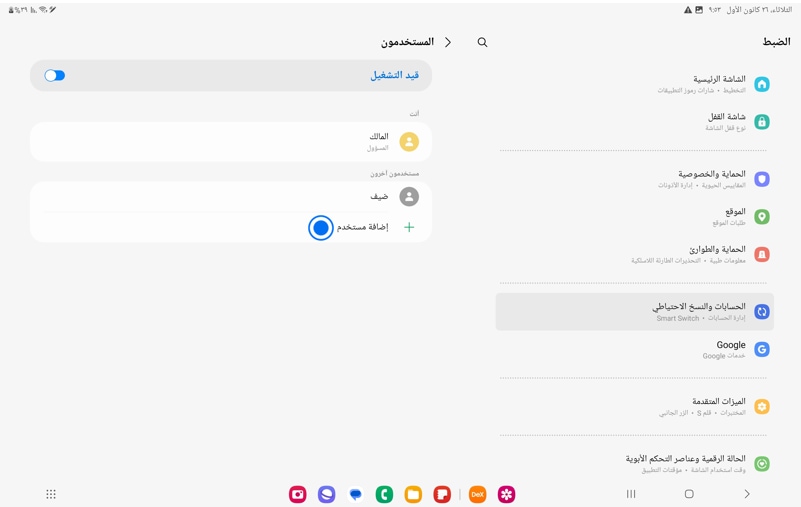
Task: Tap the recent apps navigation button
Action: pyautogui.click(x=631, y=494)
